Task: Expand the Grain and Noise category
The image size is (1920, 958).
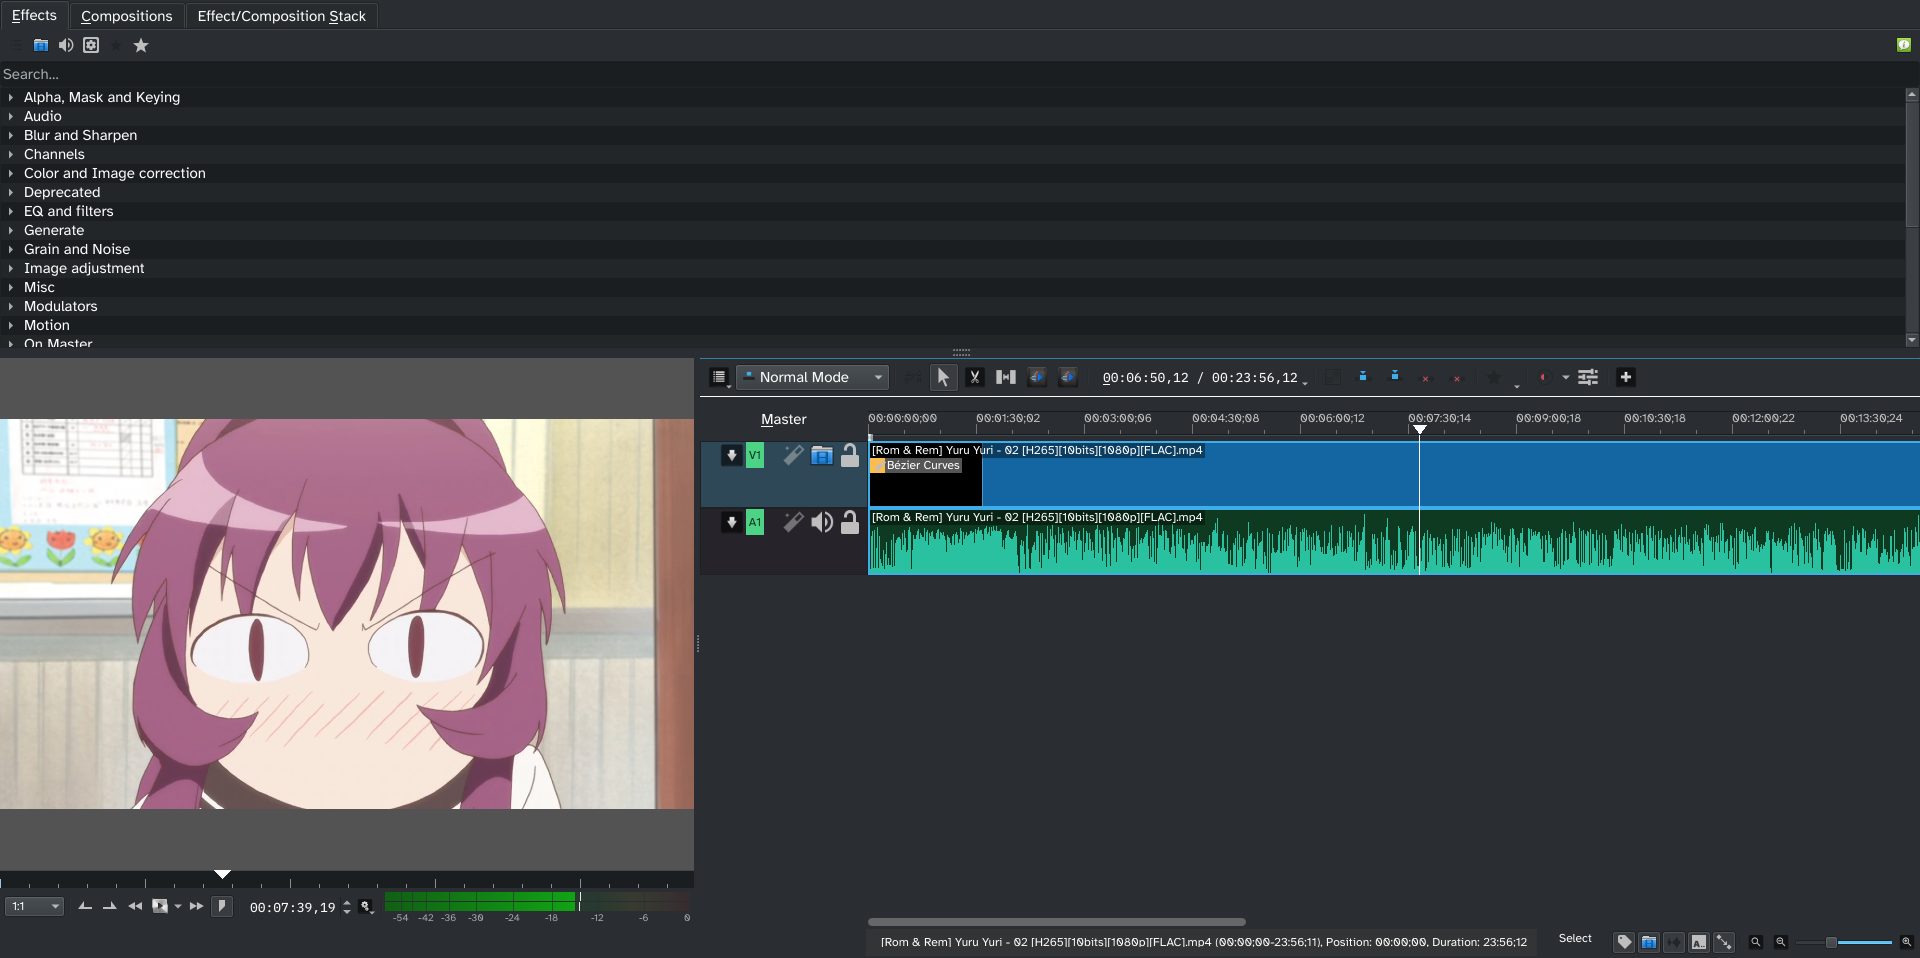Action: (11, 249)
